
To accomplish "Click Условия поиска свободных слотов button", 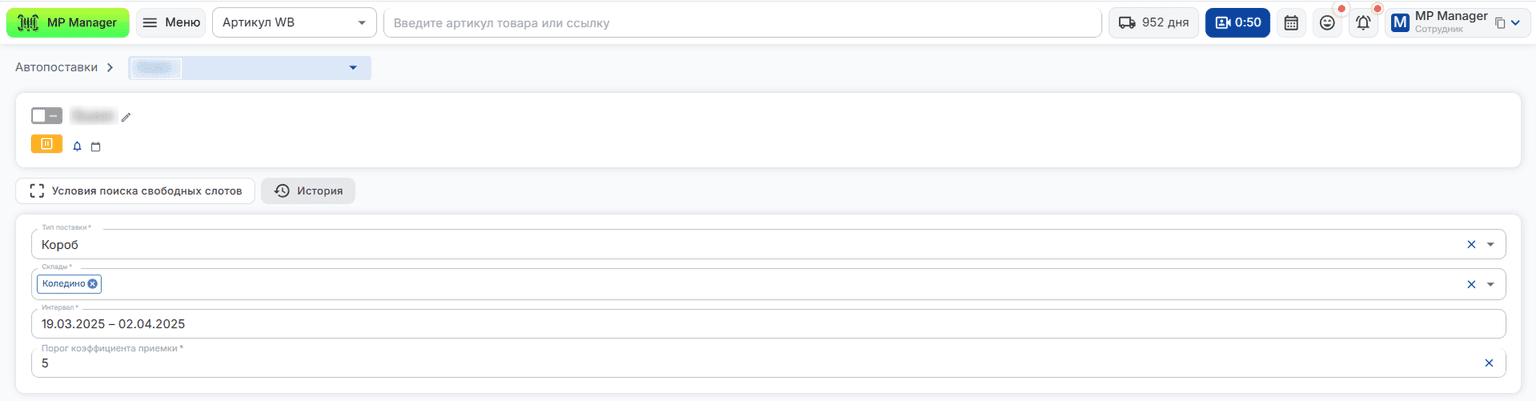I will tap(135, 191).
